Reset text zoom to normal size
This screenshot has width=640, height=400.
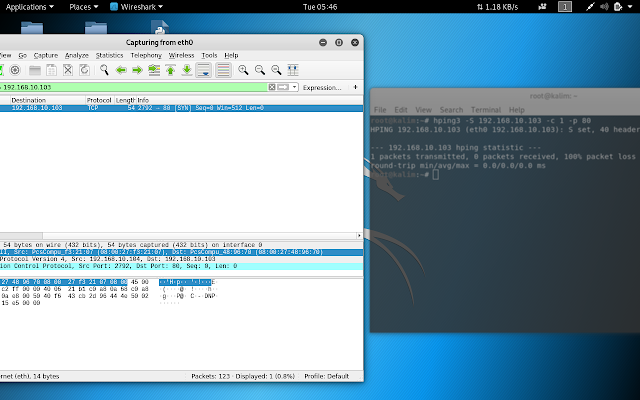coord(276,70)
